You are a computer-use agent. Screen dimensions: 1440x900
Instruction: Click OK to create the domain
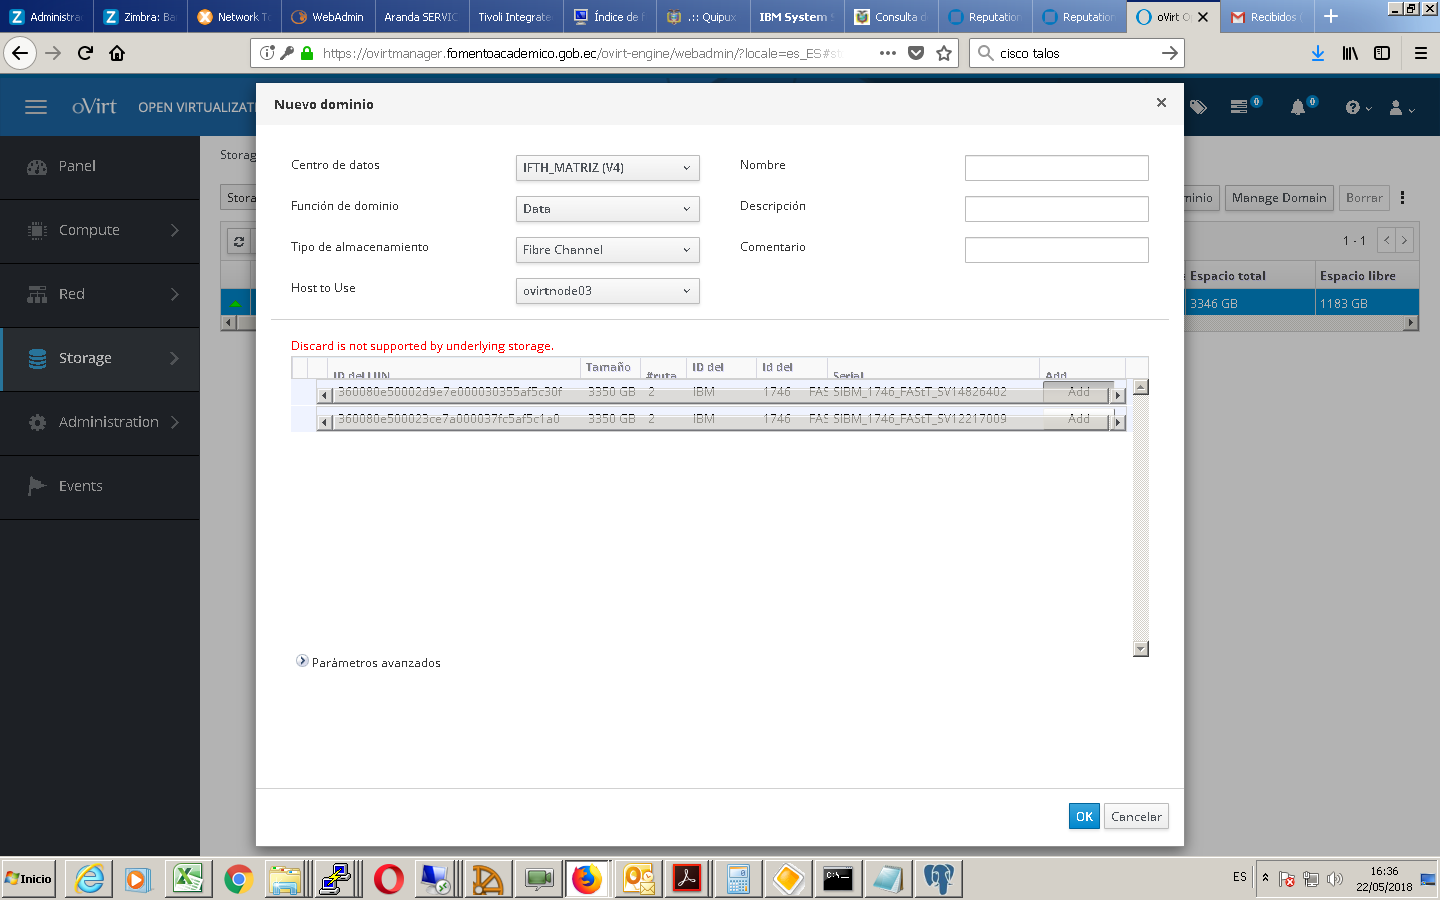pyautogui.click(x=1084, y=816)
